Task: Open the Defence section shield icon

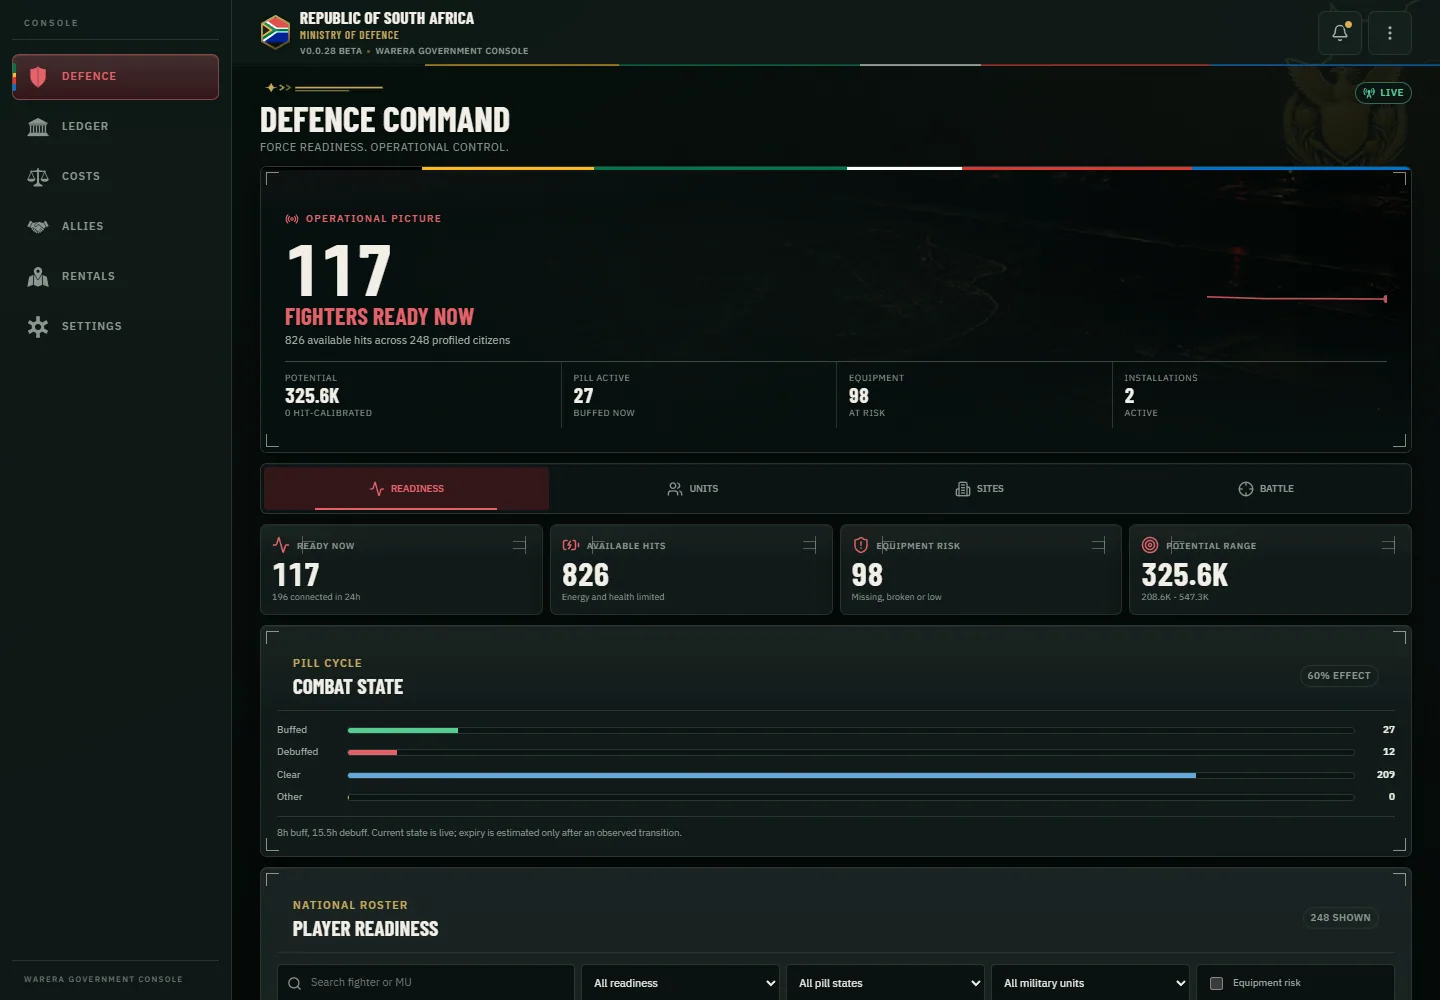Action: pyautogui.click(x=38, y=77)
